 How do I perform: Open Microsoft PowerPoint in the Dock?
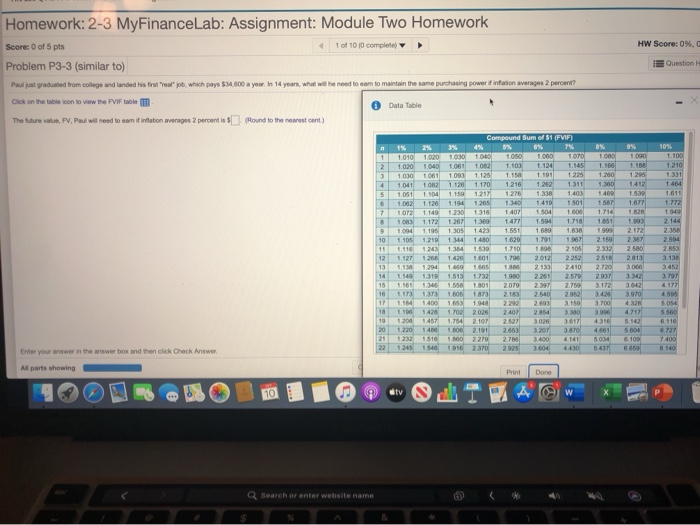point(662,393)
